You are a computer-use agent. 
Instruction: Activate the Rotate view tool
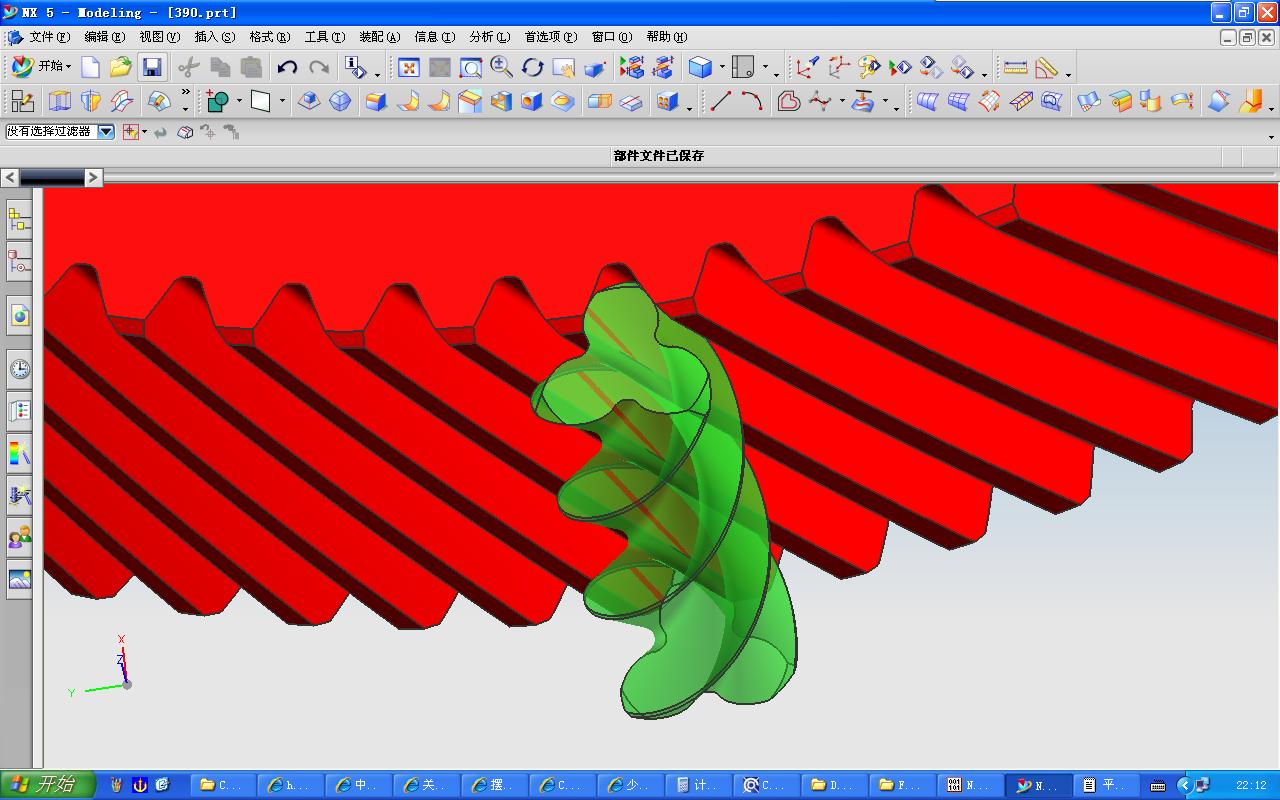532,67
